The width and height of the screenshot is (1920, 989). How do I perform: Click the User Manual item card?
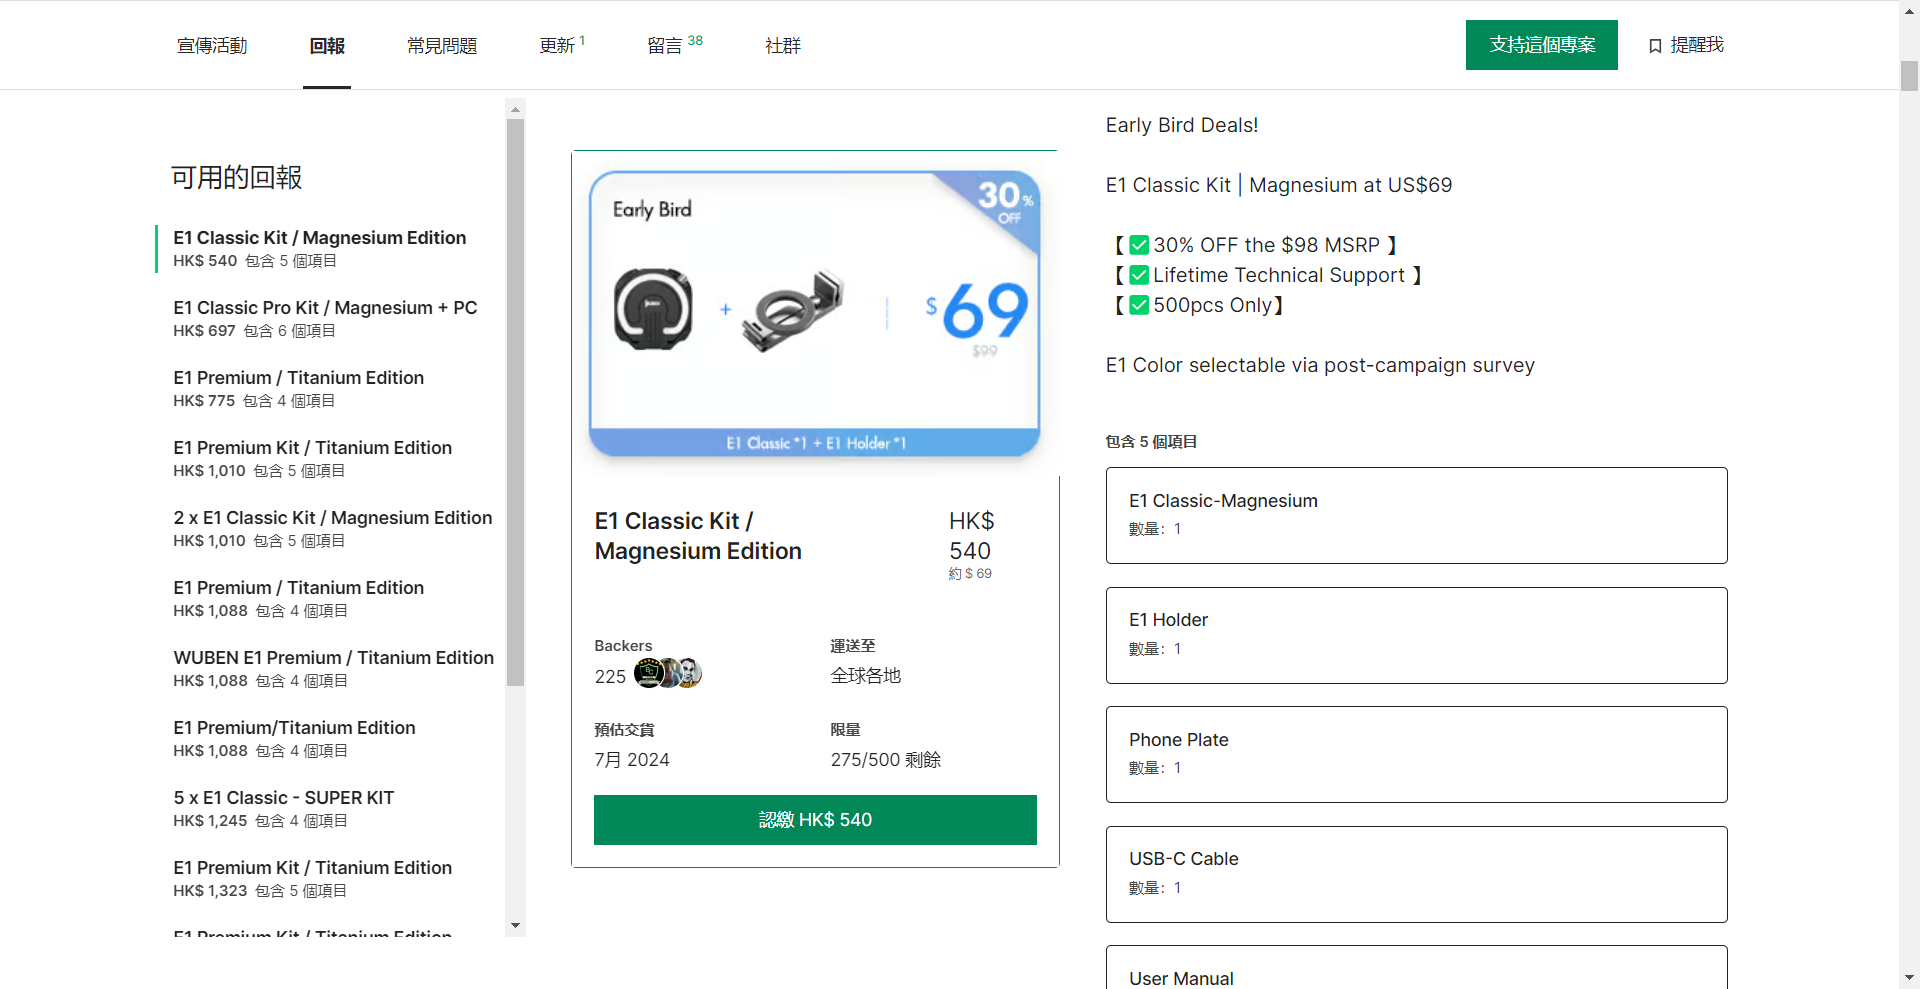(x=1416, y=968)
